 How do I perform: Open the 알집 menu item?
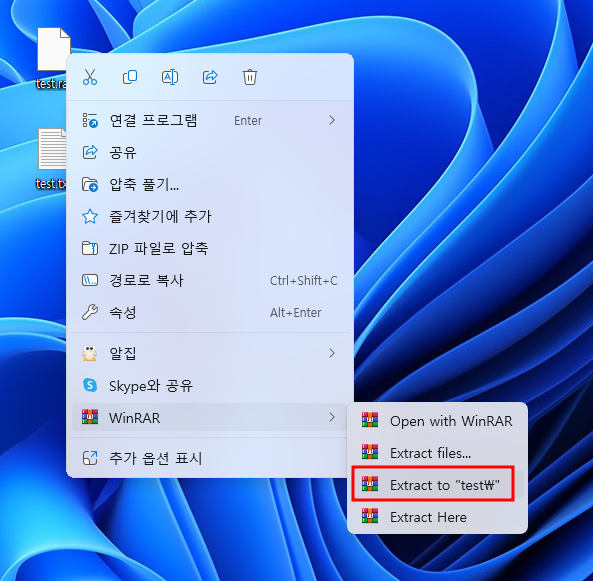(210, 353)
